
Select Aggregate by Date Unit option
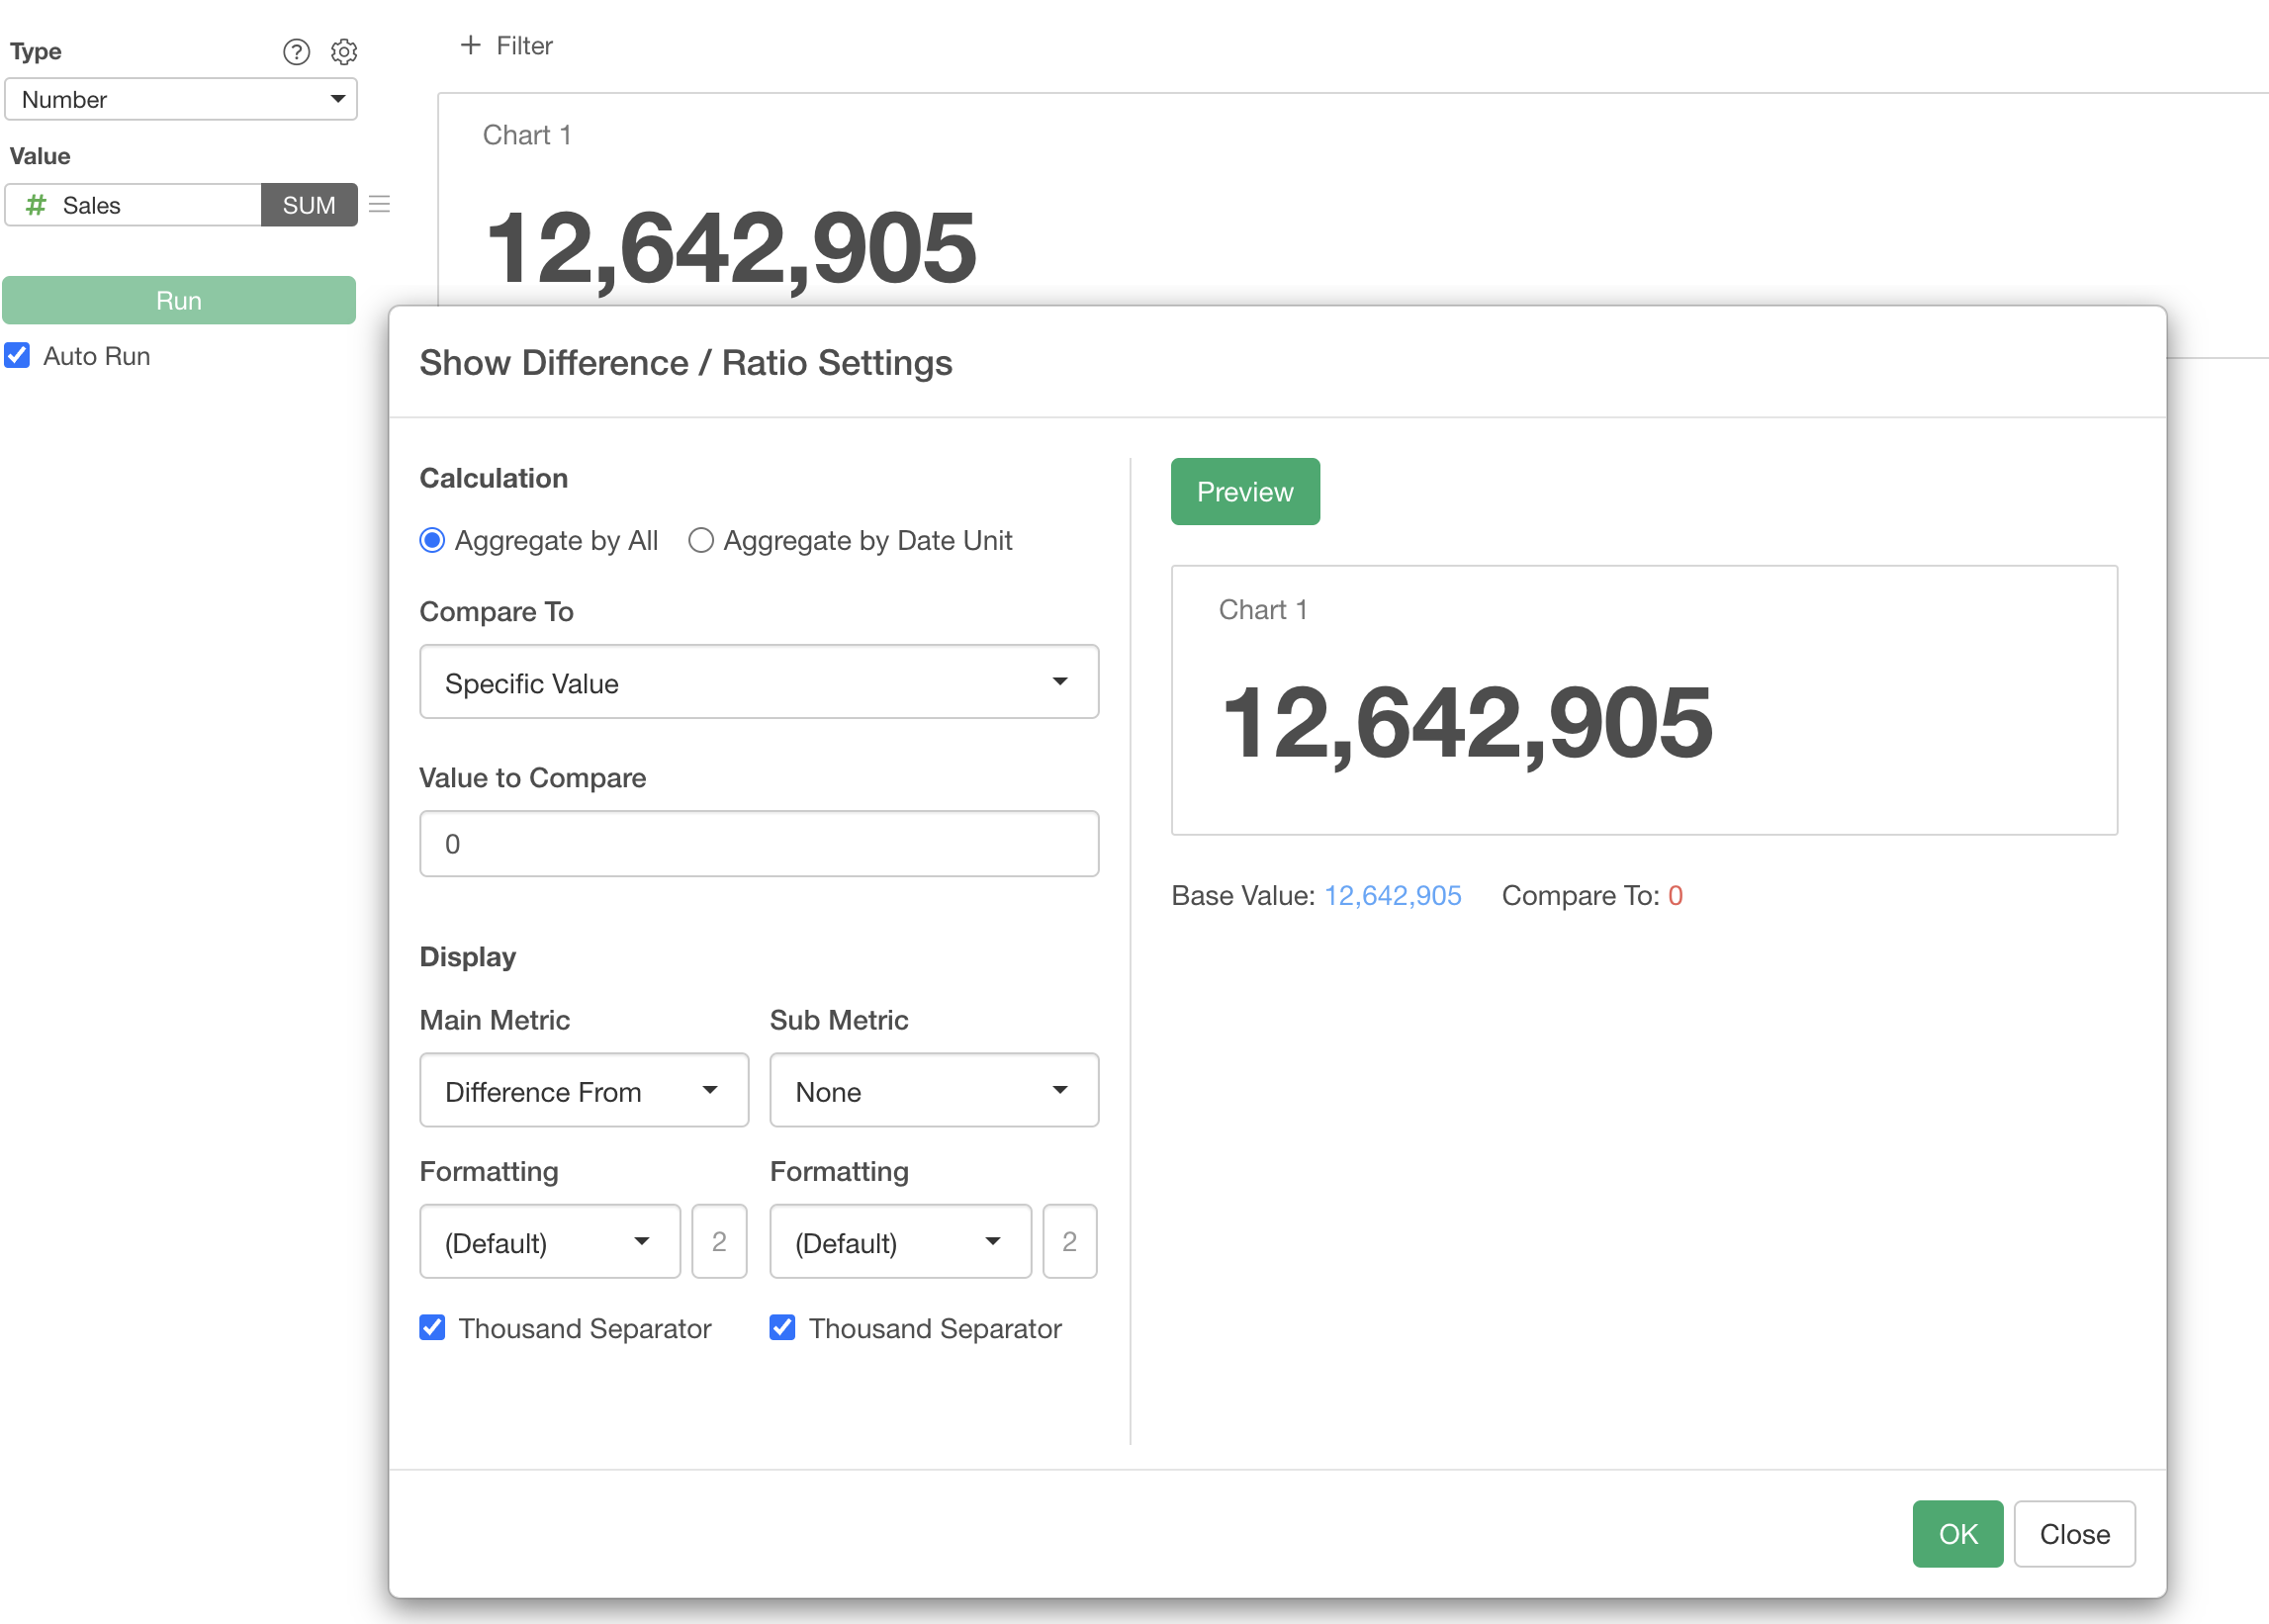[700, 540]
